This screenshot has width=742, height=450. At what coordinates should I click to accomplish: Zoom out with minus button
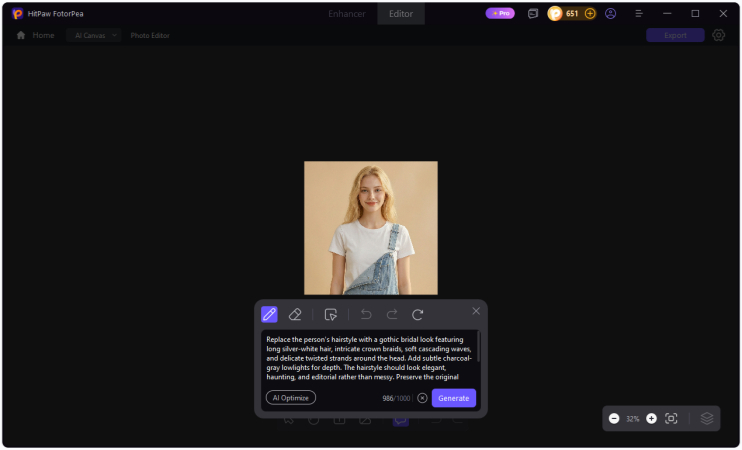tap(614, 418)
